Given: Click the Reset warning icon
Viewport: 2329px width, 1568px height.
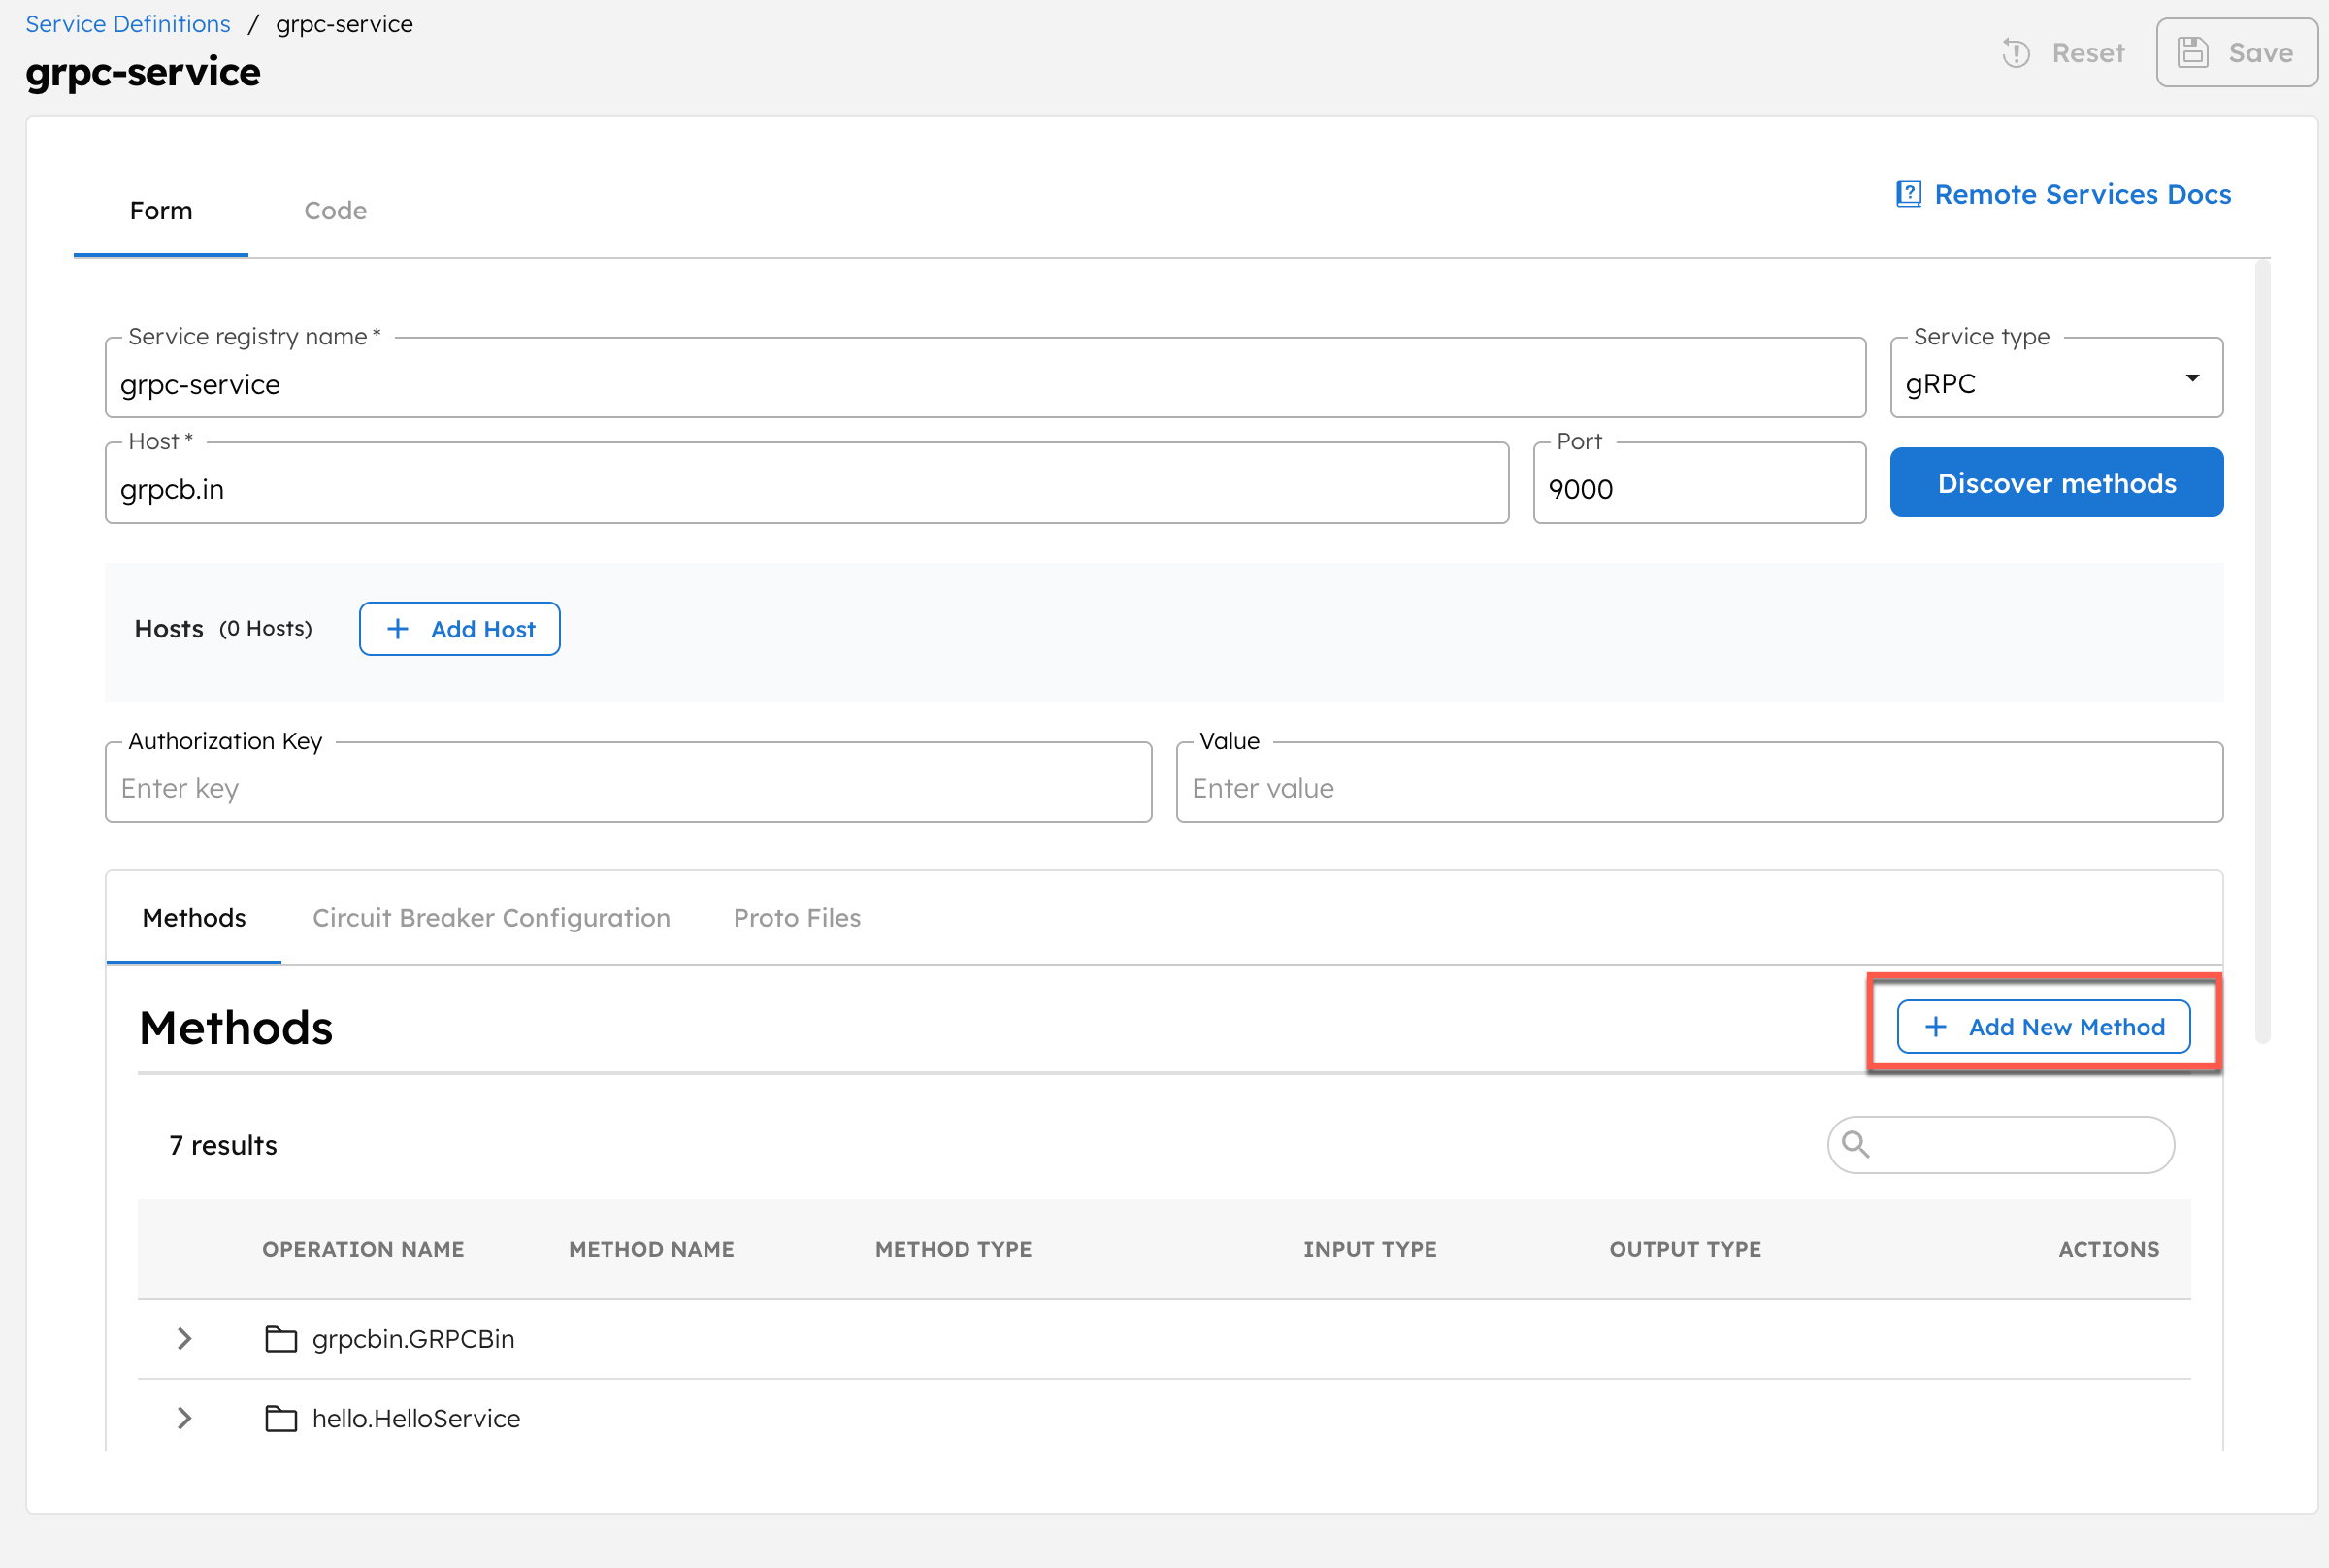Looking at the screenshot, I should tap(2016, 53).
